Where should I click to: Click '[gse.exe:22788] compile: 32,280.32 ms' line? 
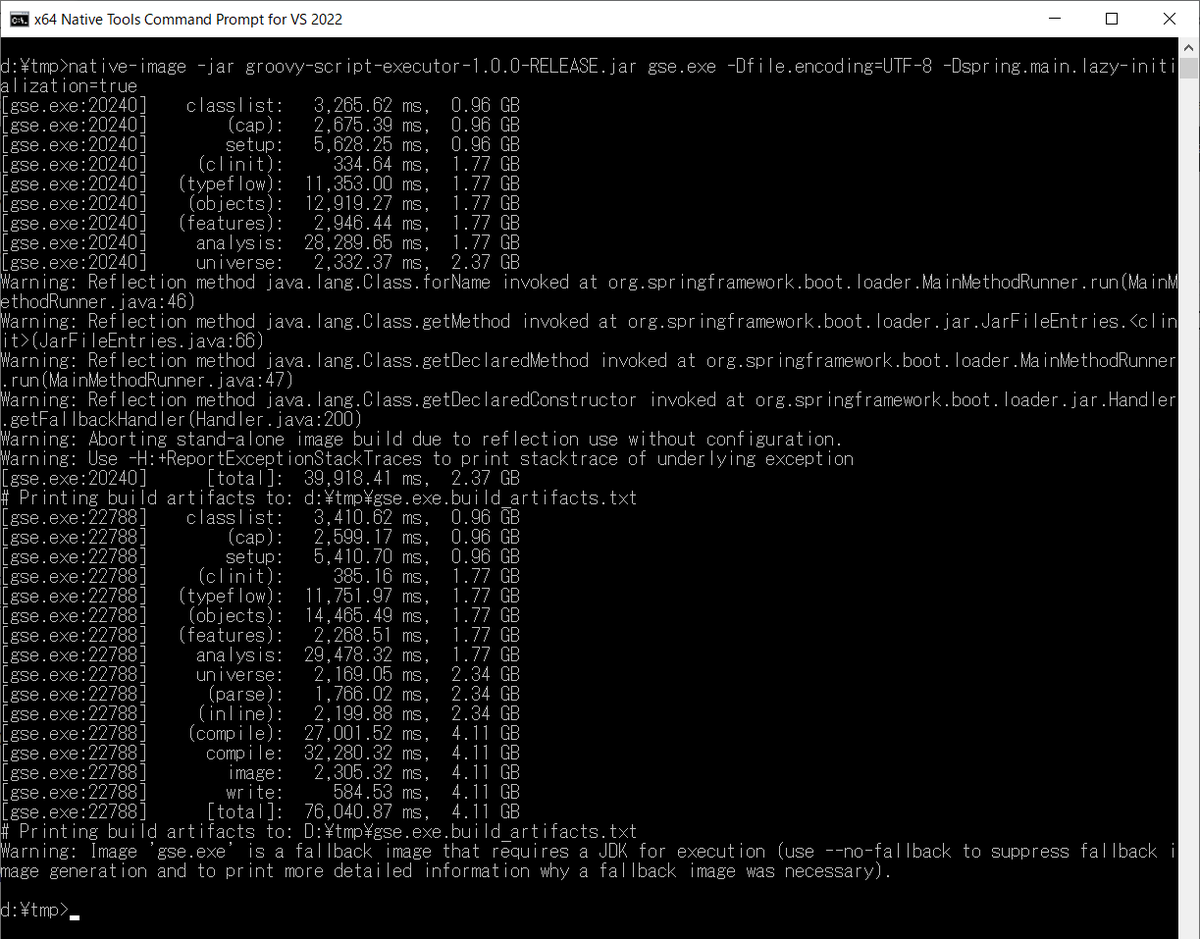tap(261, 753)
